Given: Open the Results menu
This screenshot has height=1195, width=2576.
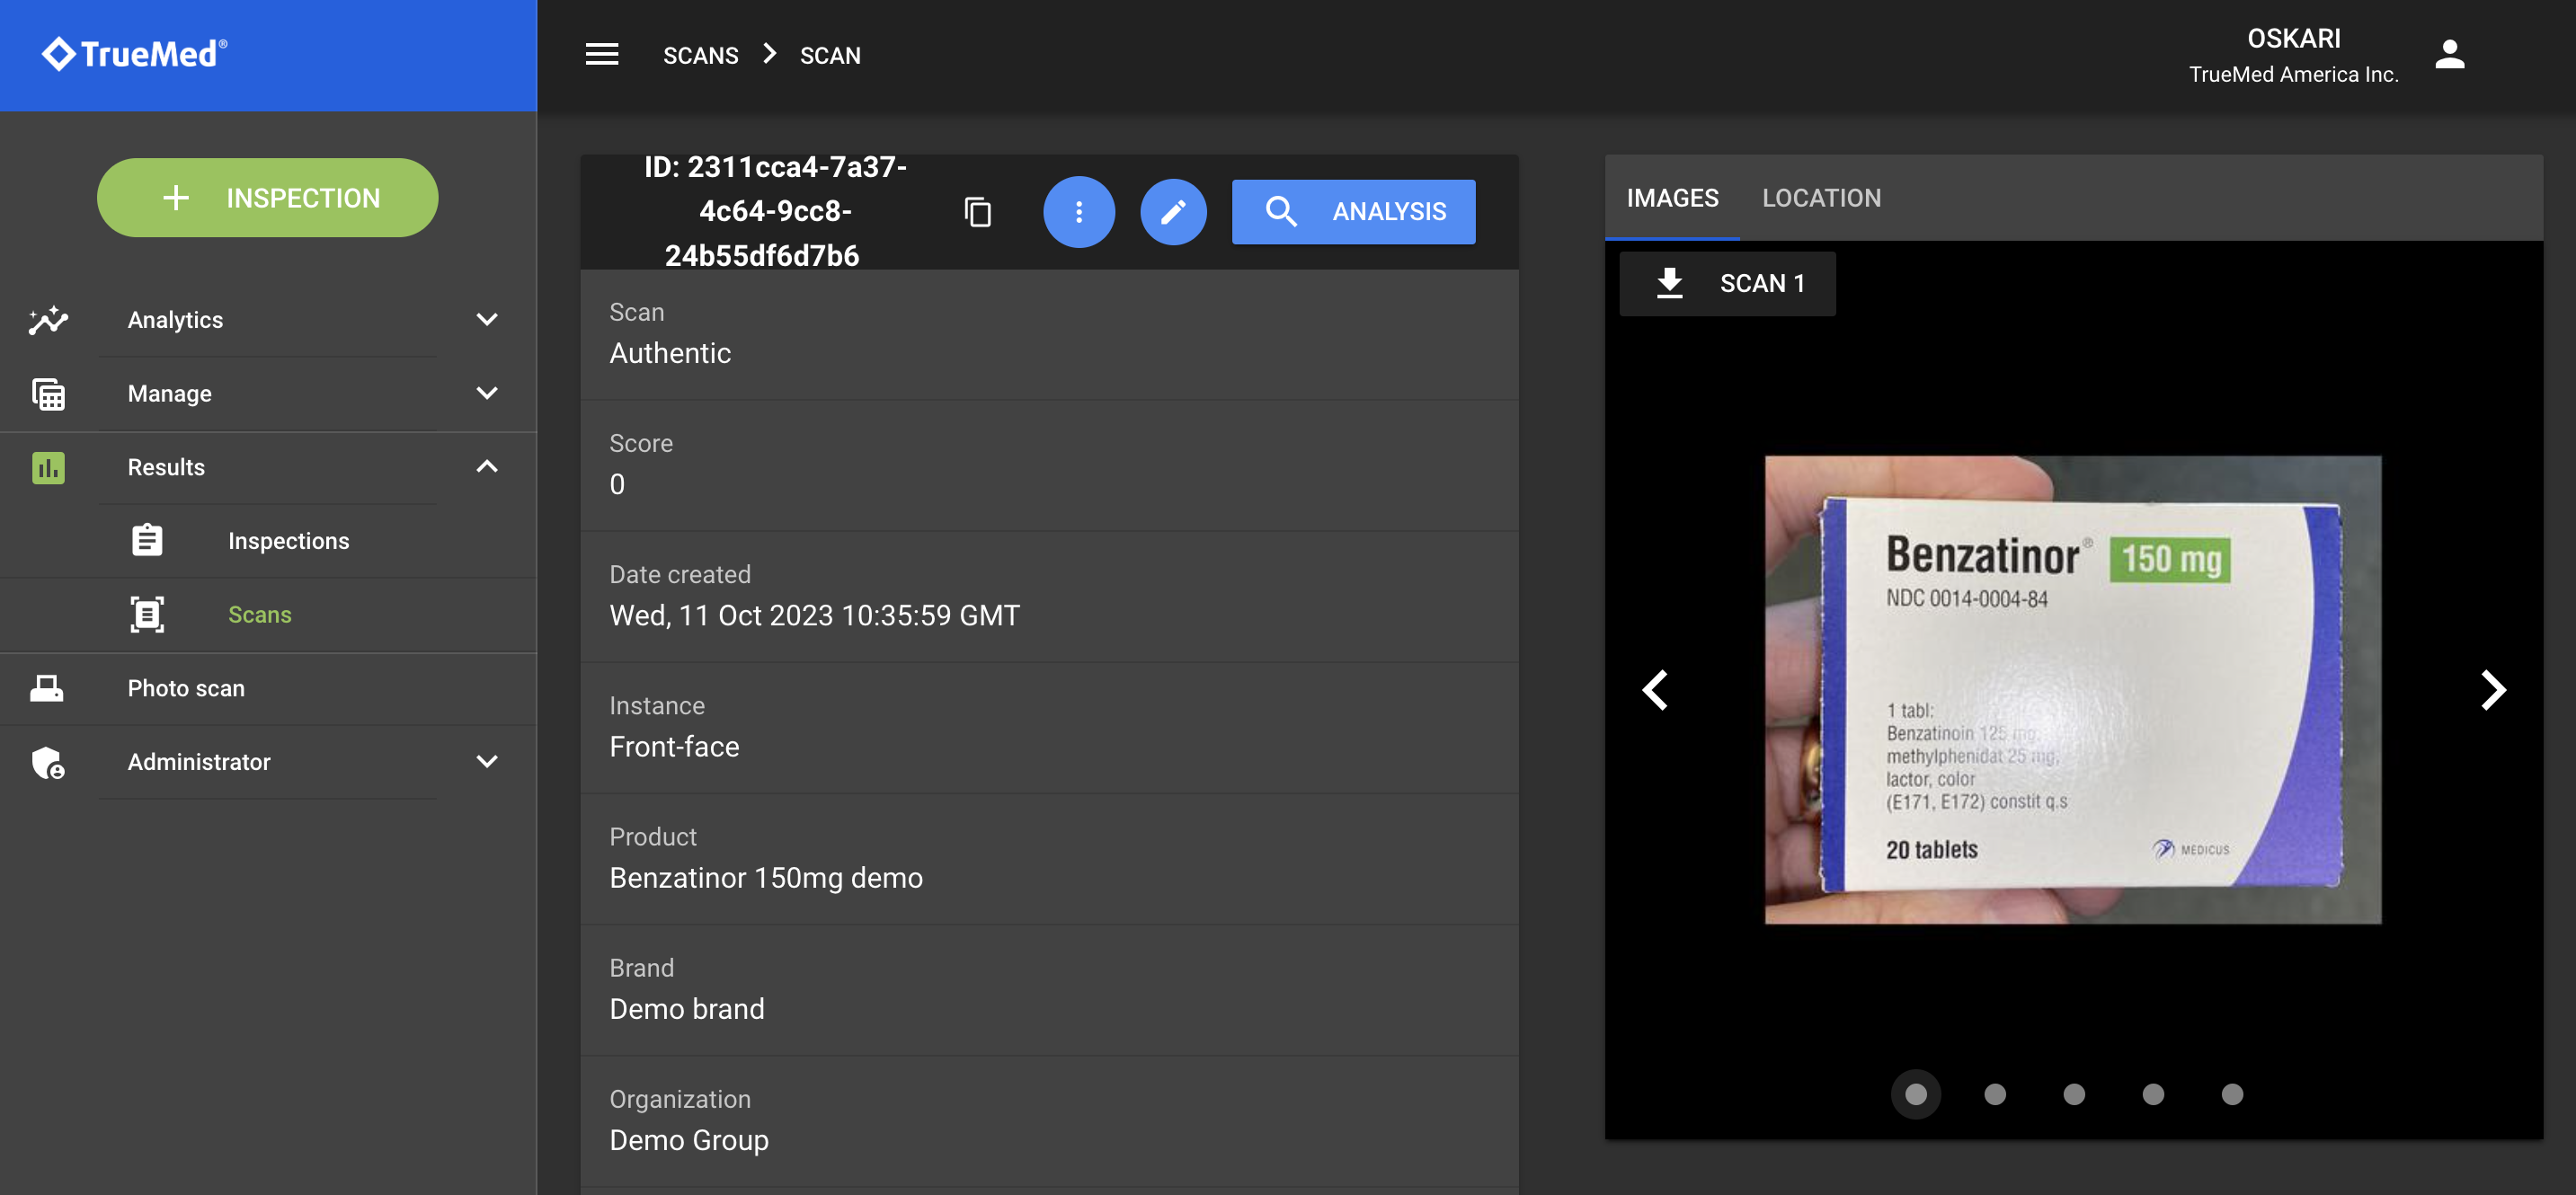Looking at the screenshot, I should pyautogui.click(x=268, y=467).
